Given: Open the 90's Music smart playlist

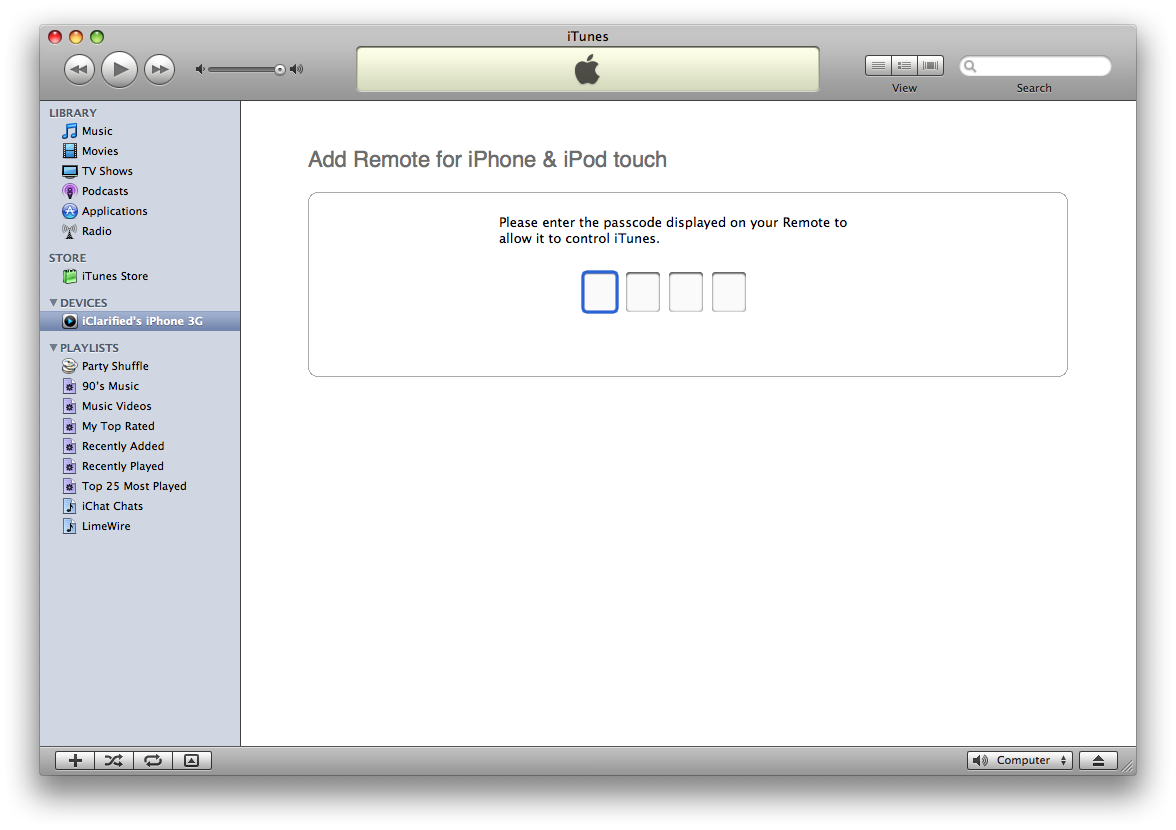Looking at the screenshot, I should [x=140, y=386].
